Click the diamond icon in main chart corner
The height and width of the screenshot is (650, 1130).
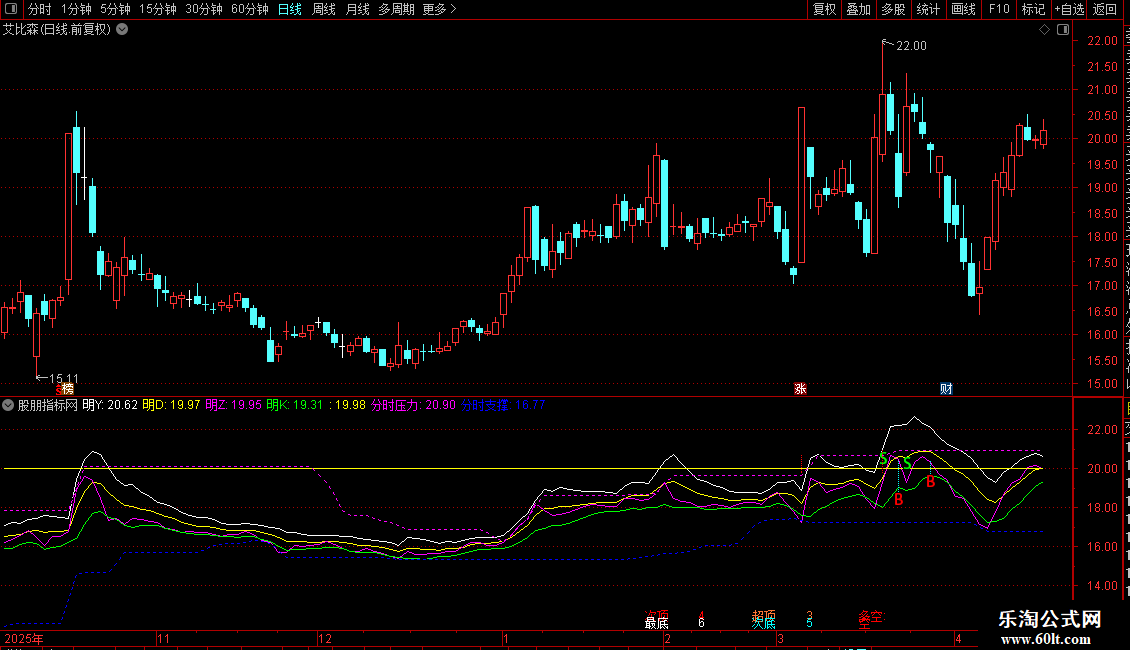(1044, 30)
